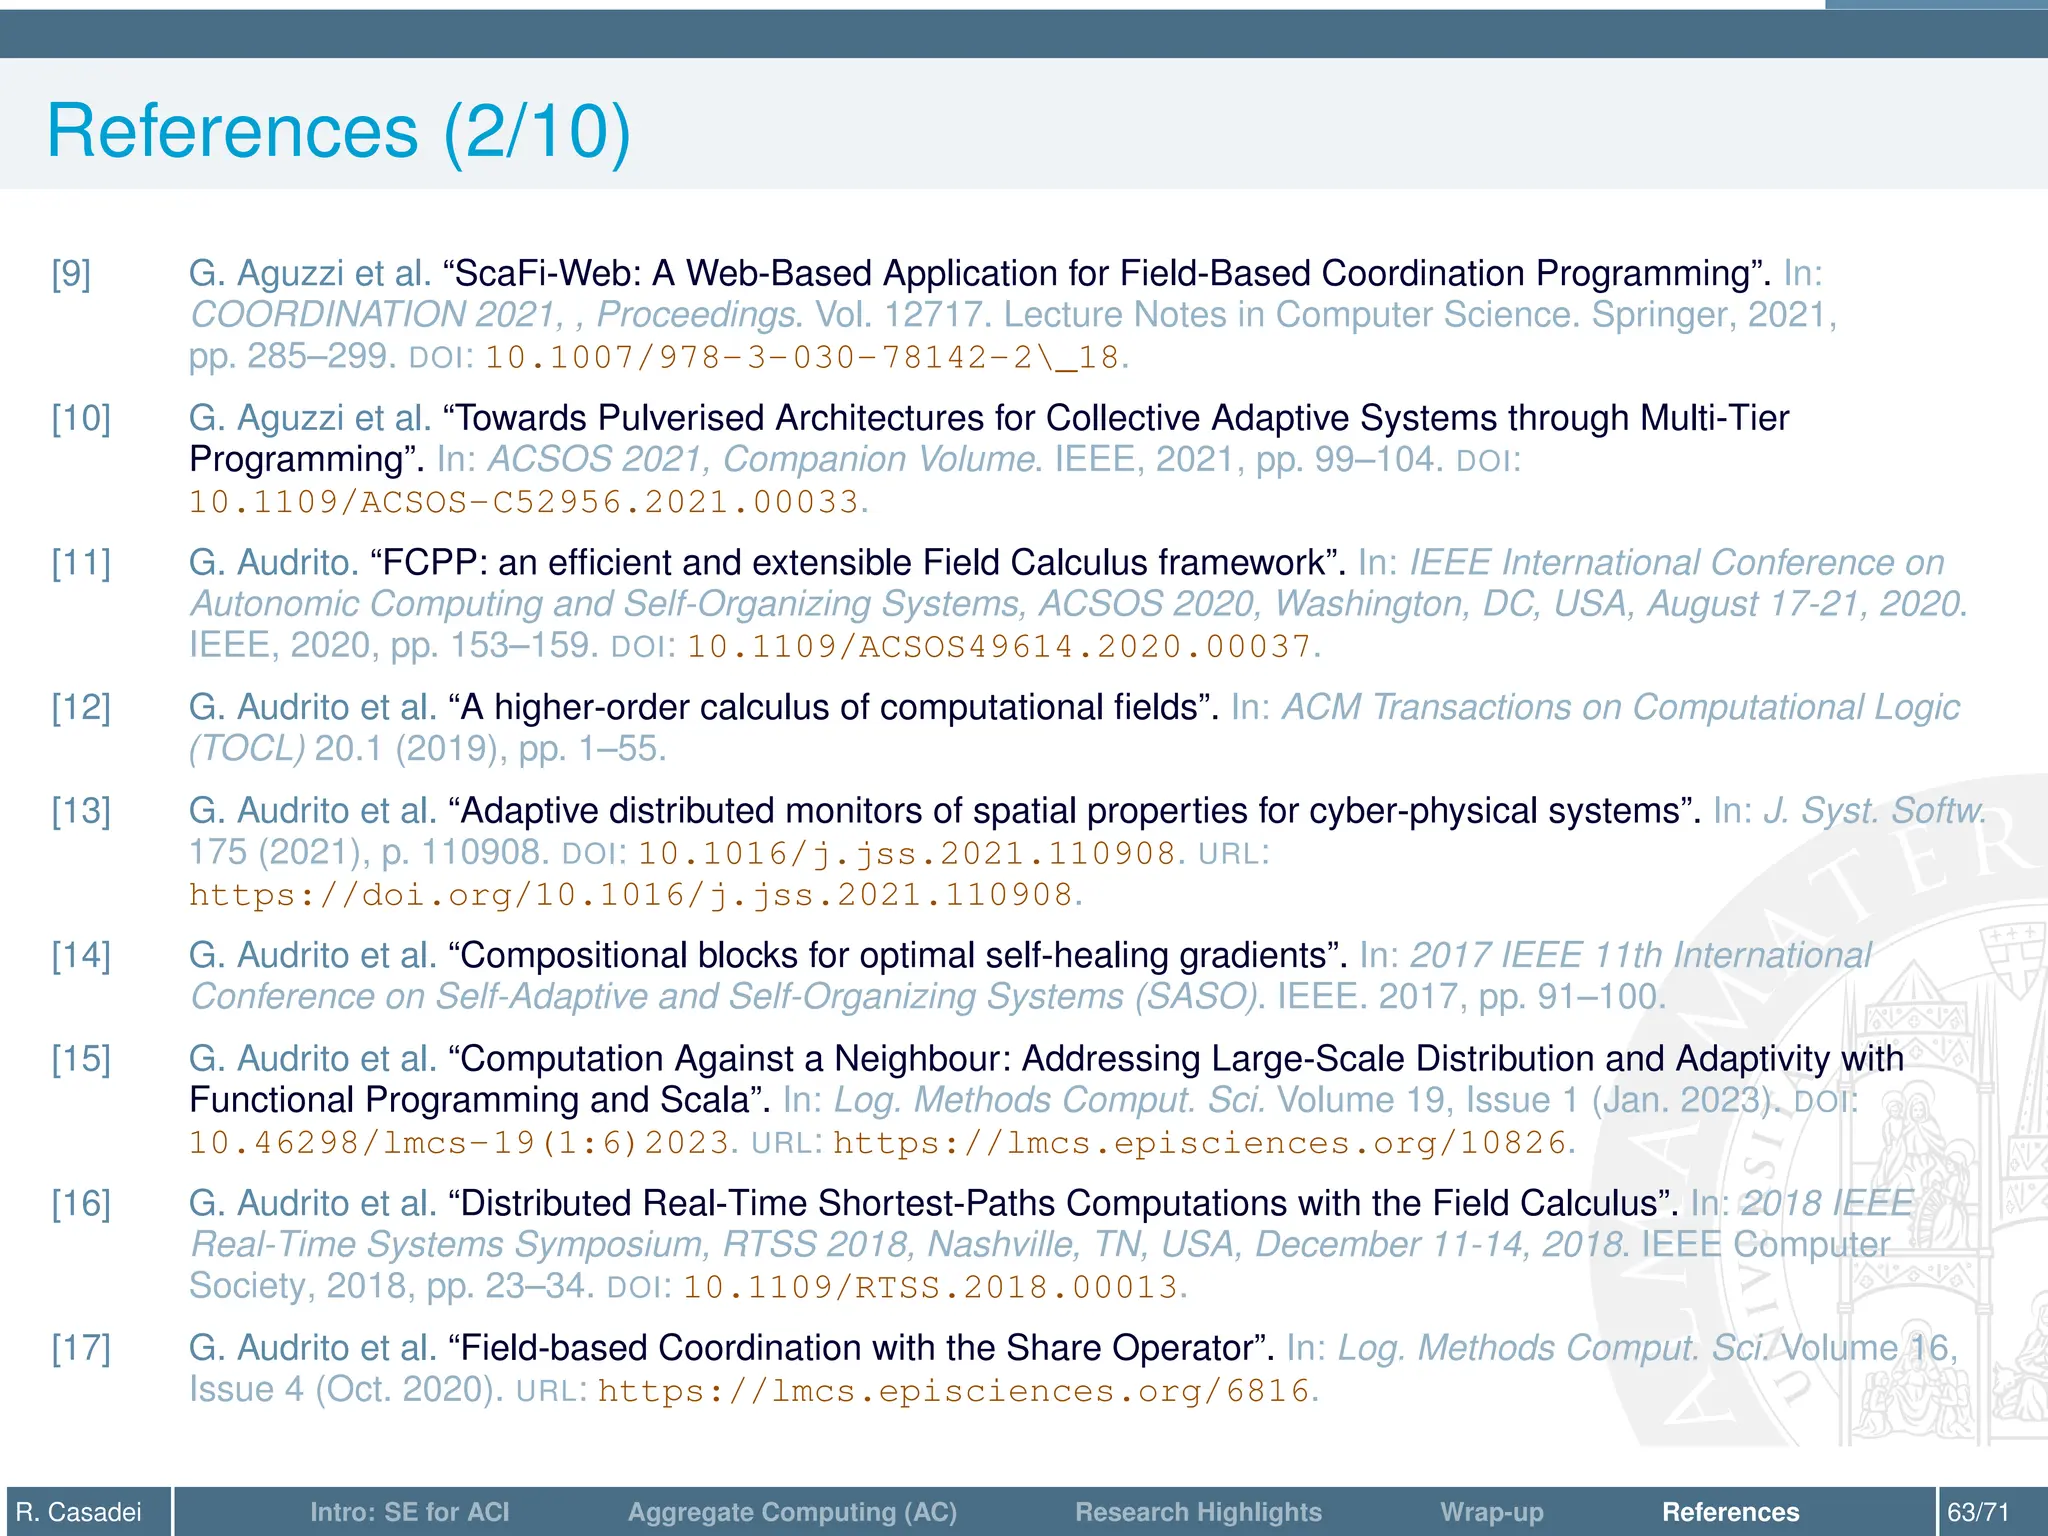Click reference label [9]
This screenshot has height=1536, width=2048.
pos(71,273)
